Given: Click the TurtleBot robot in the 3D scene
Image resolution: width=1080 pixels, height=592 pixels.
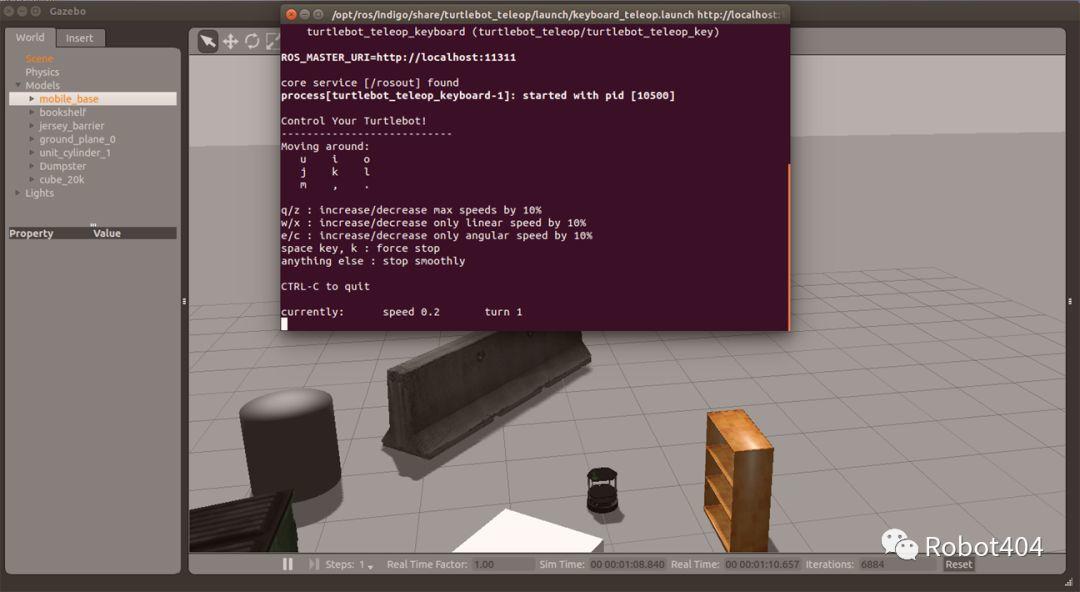Looking at the screenshot, I should coord(602,490).
